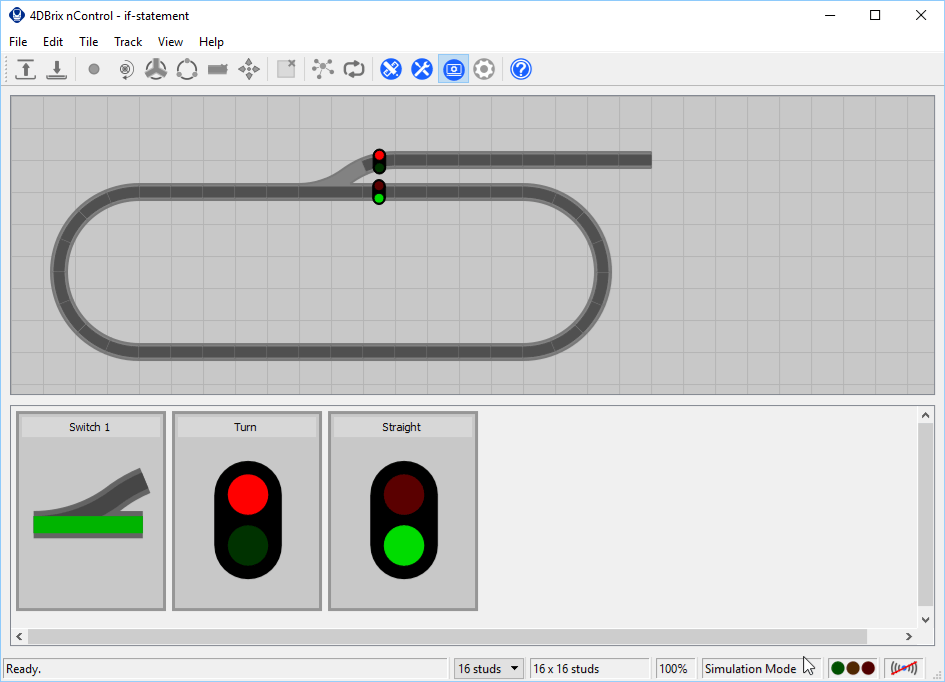Click the brown status indicator dot
The image size is (945, 682).
click(853, 668)
